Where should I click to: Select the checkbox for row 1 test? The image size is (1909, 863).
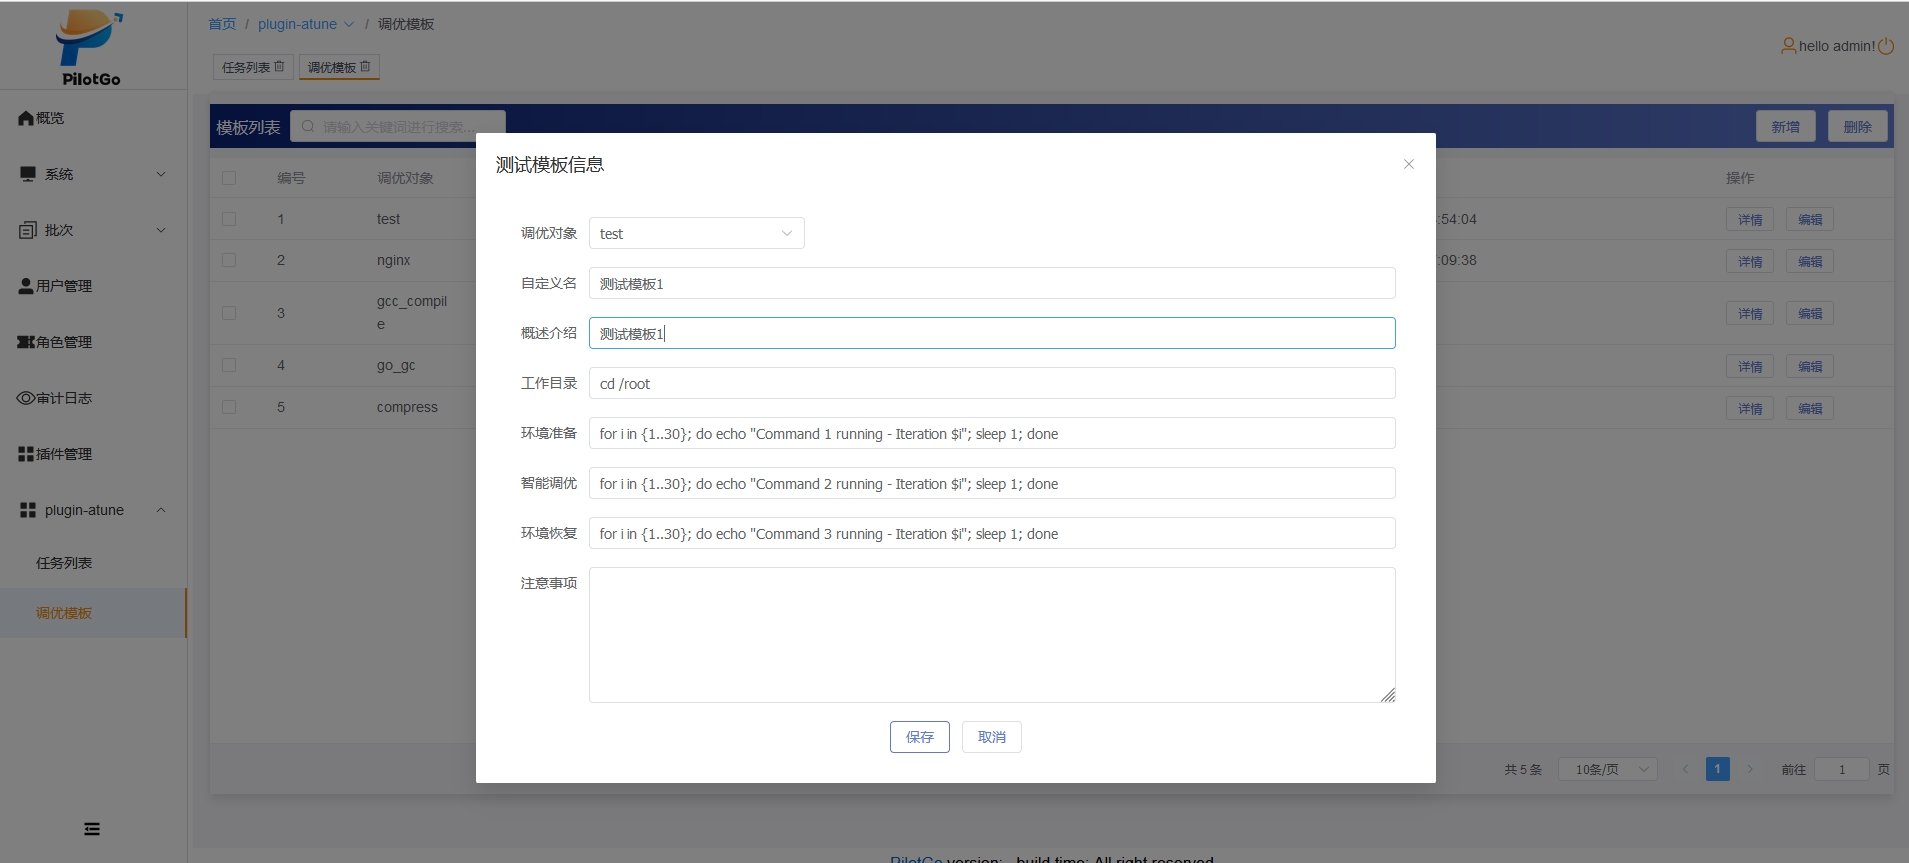pyautogui.click(x=229, y=219)
